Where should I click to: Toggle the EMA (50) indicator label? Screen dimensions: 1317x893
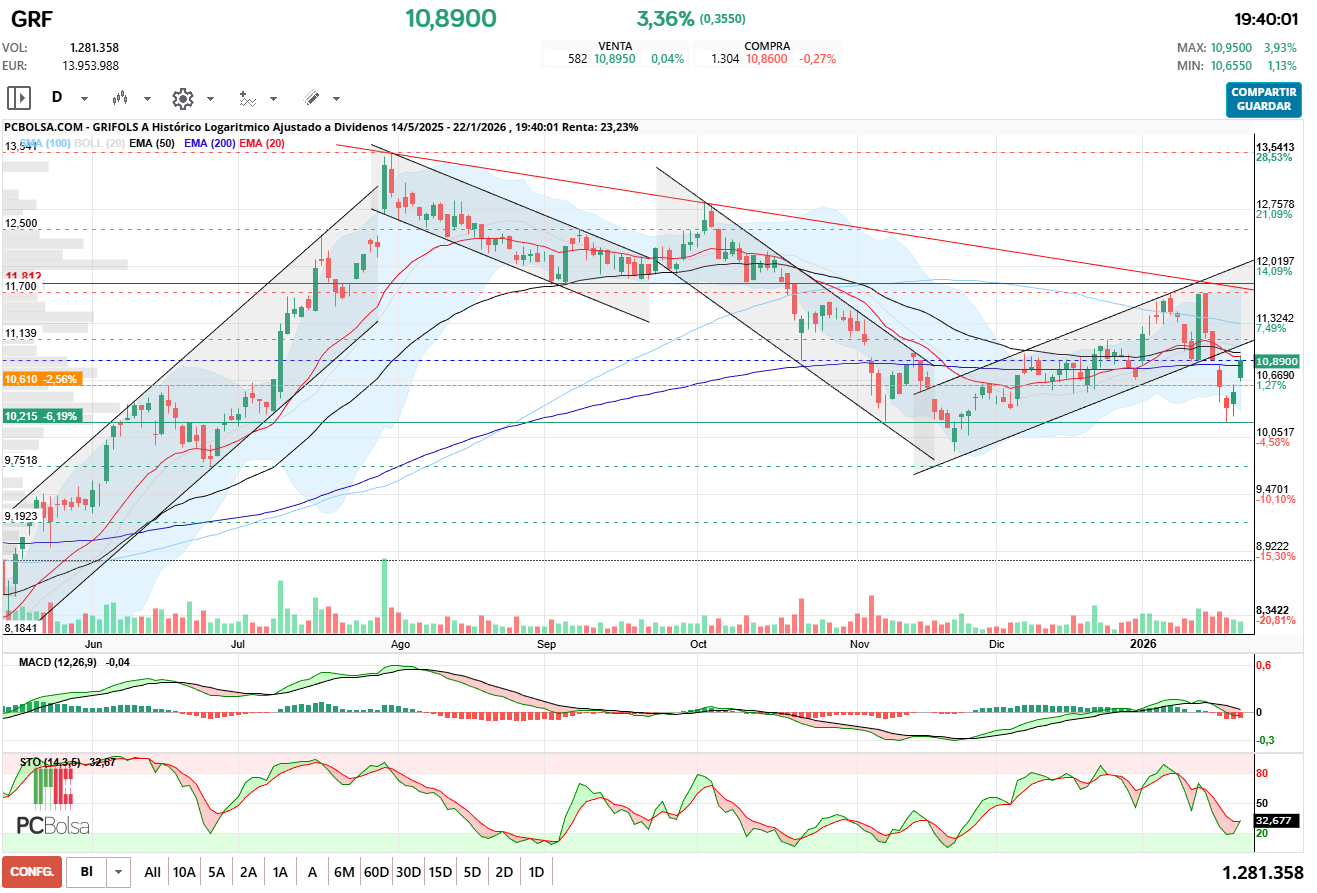(152, 144)
